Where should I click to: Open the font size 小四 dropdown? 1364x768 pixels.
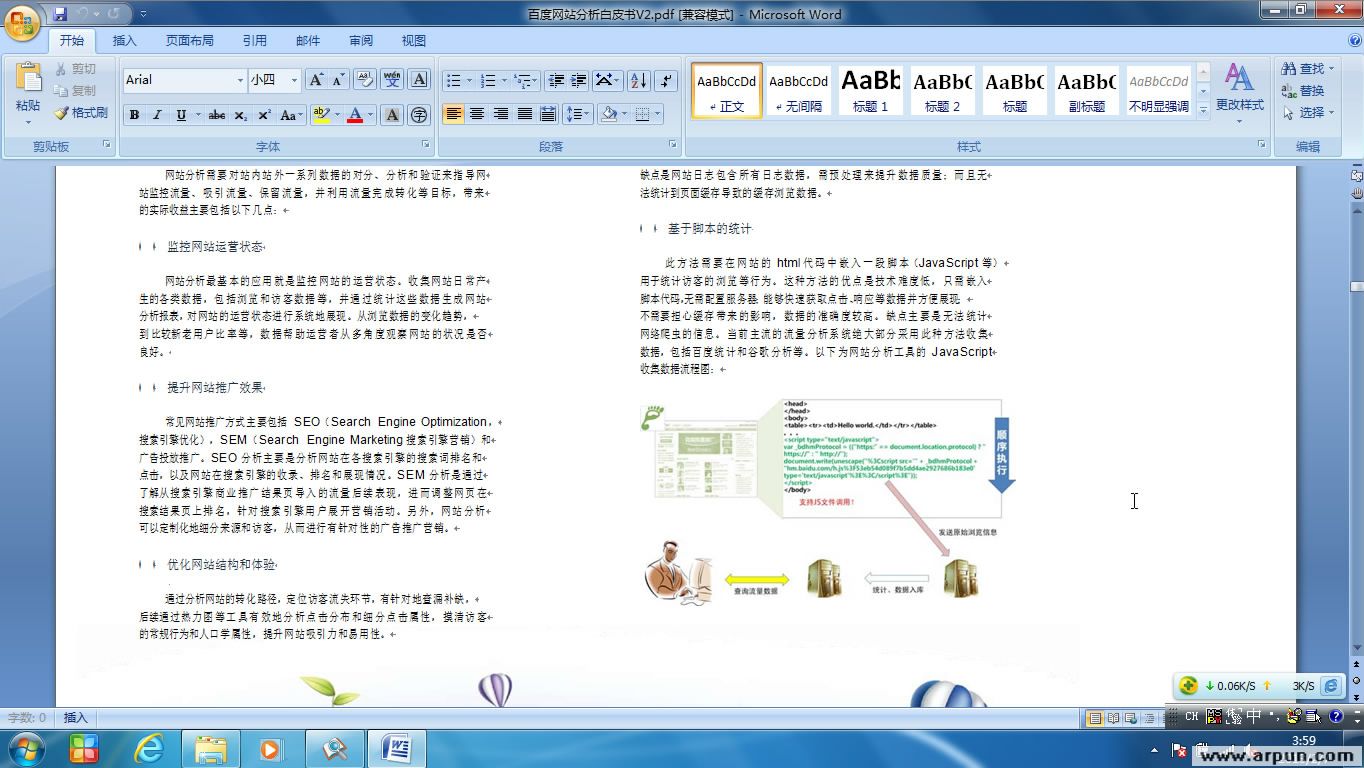(x=294, y=80)
